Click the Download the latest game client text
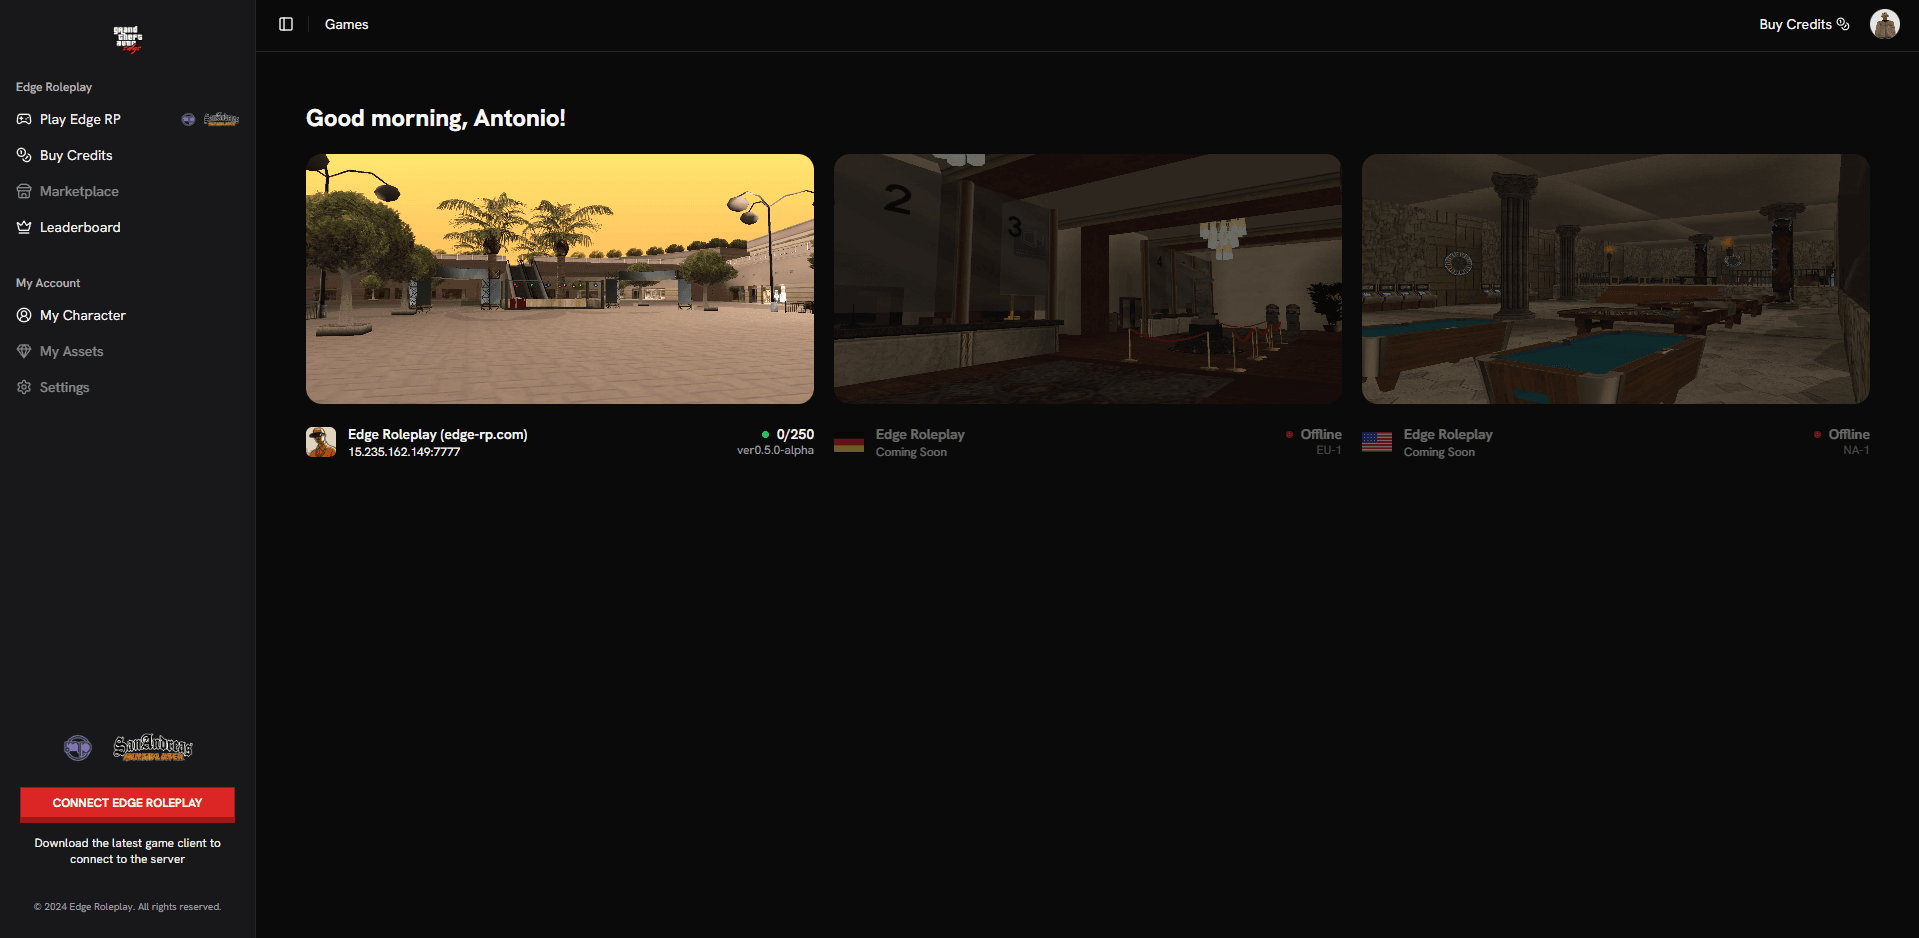This screenshot has width=1919, height=938. click(128, 851)
